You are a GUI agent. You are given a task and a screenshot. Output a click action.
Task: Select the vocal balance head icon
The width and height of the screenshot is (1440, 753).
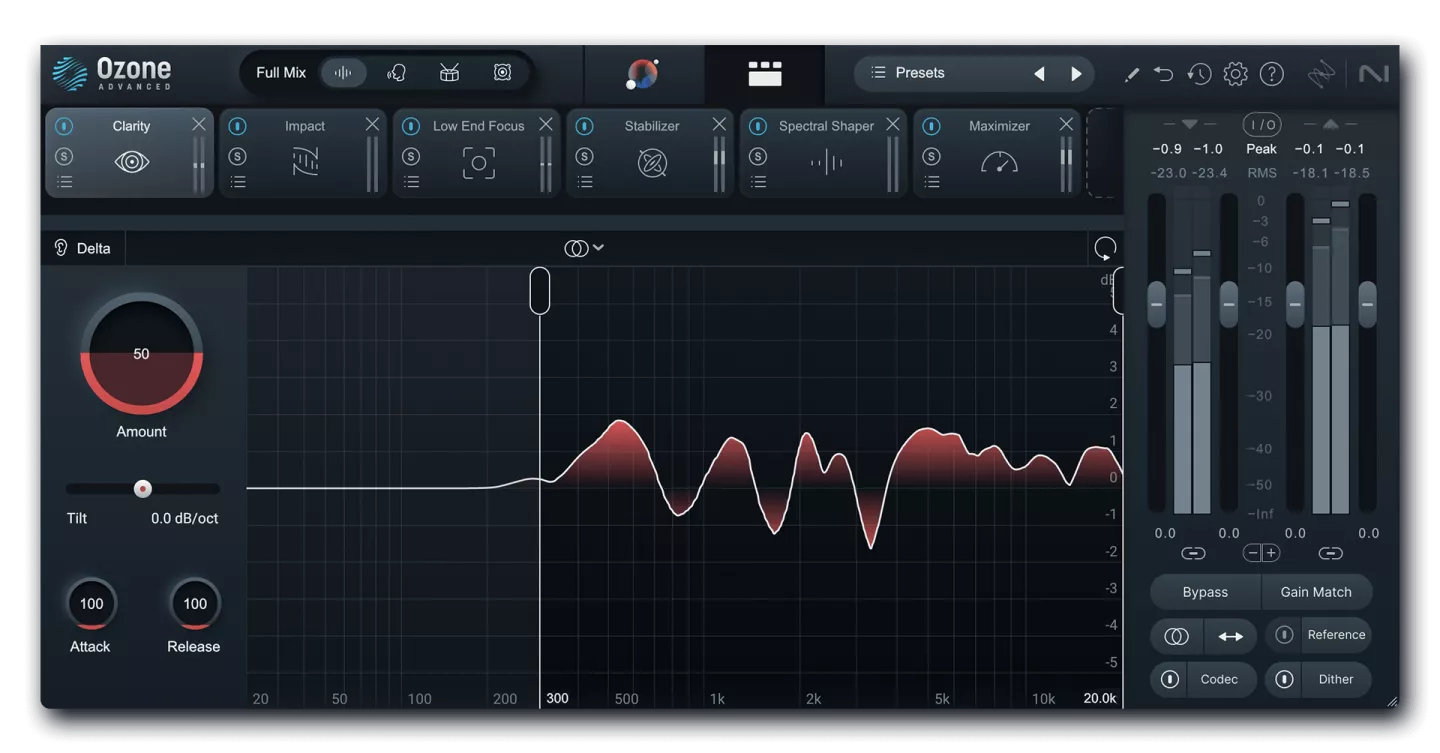tap(396, 73)
